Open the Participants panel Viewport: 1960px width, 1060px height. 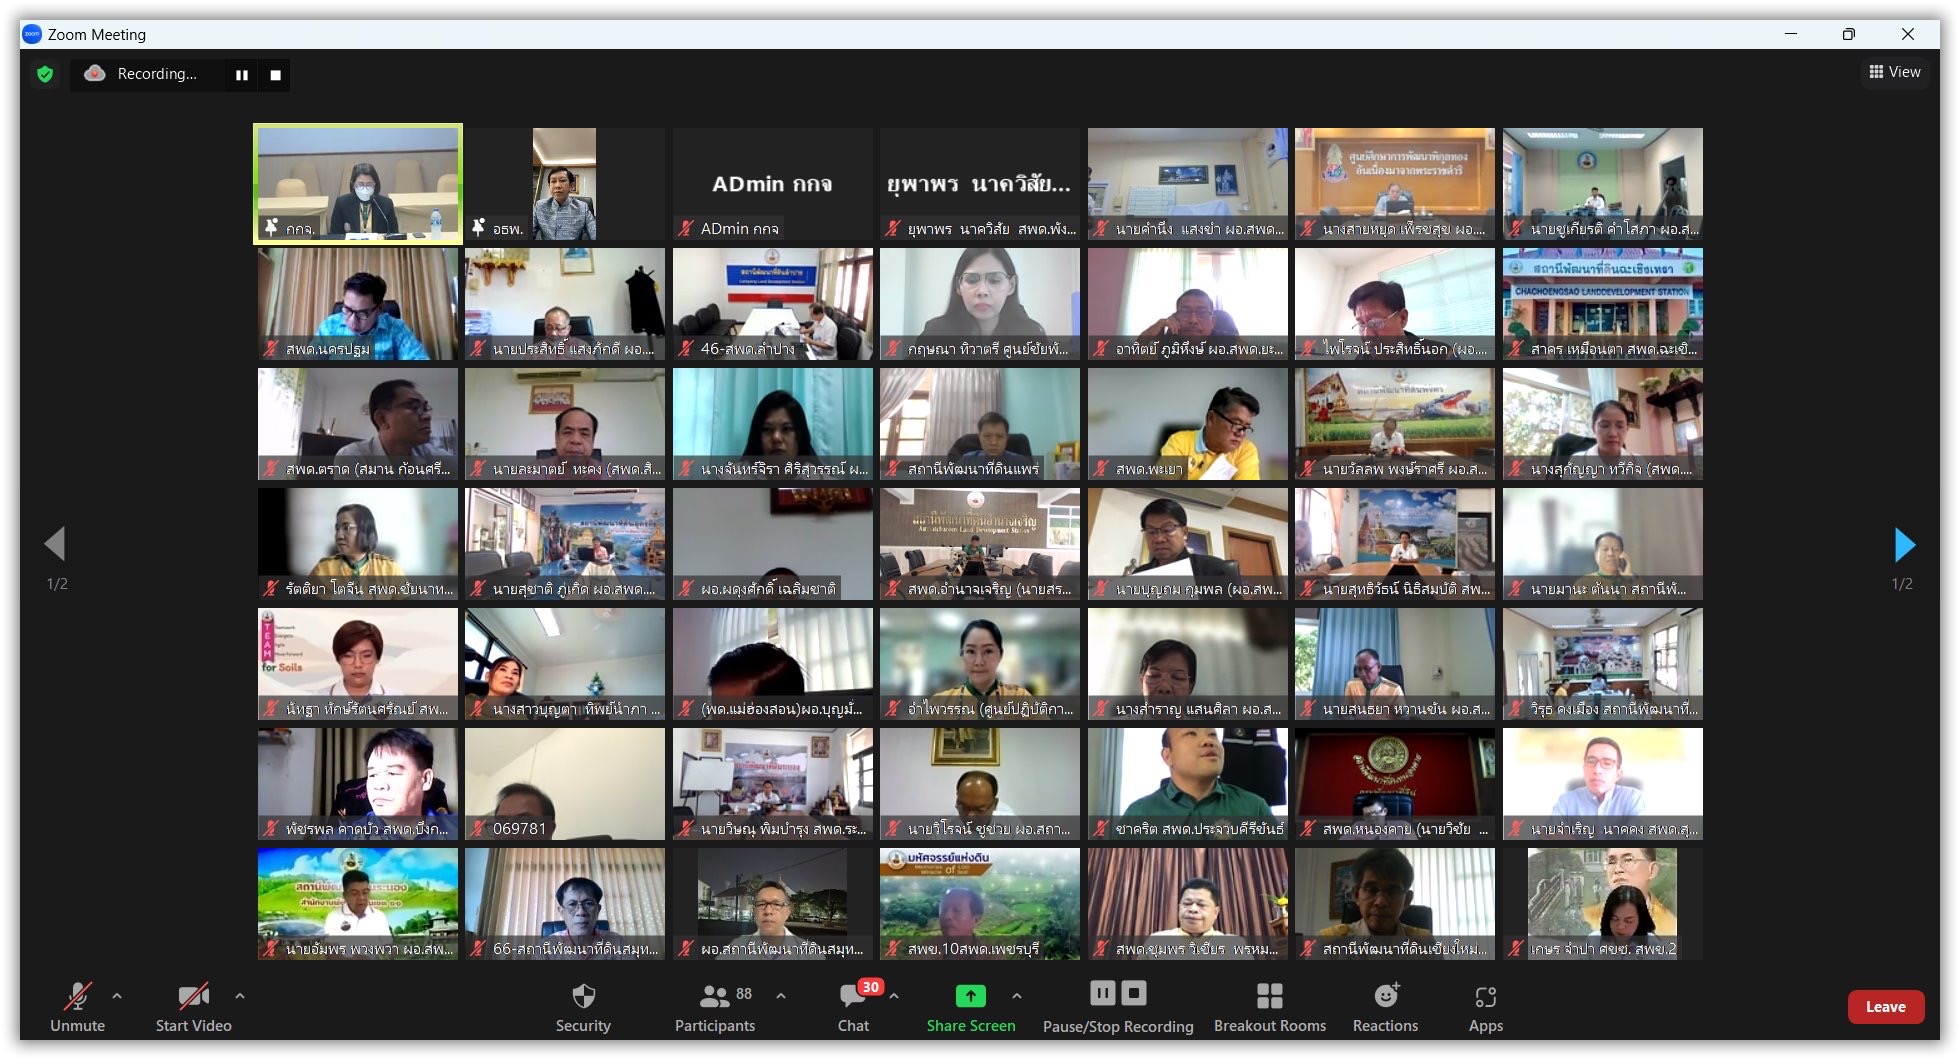point(715,1006)
